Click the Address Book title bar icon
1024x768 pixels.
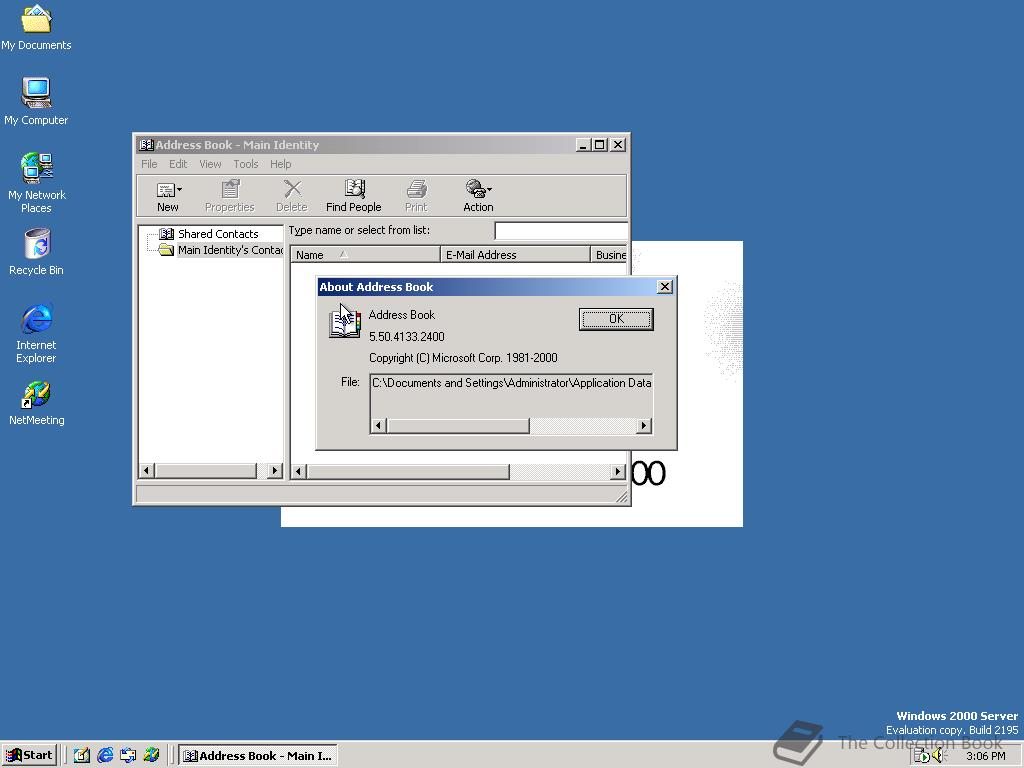pyautogui.click(x=146, y=145)
